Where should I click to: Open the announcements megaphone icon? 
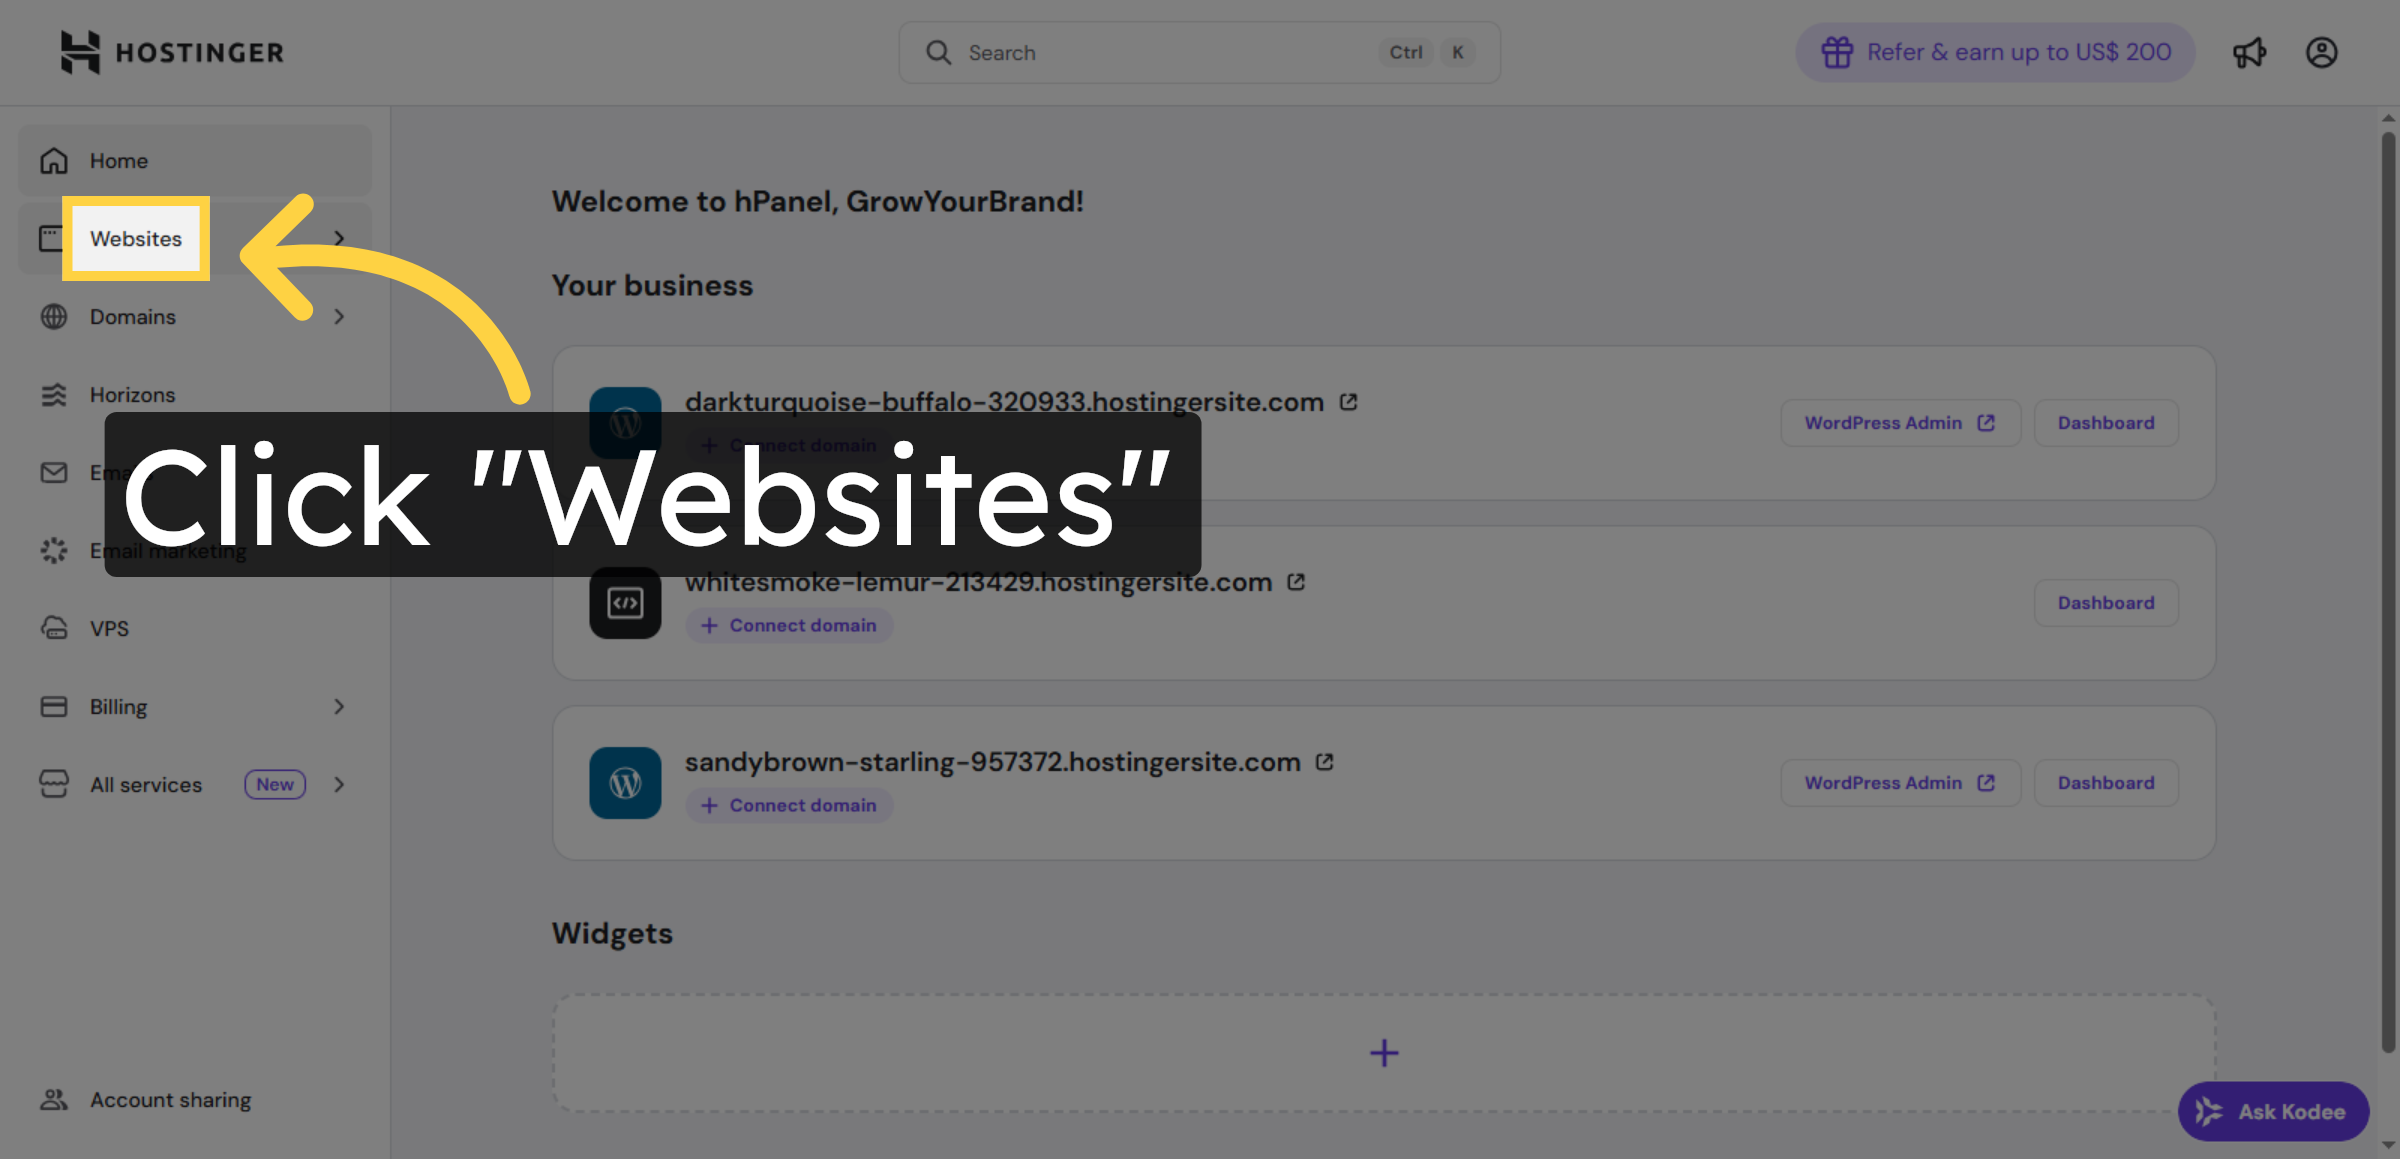point(2250,52)
